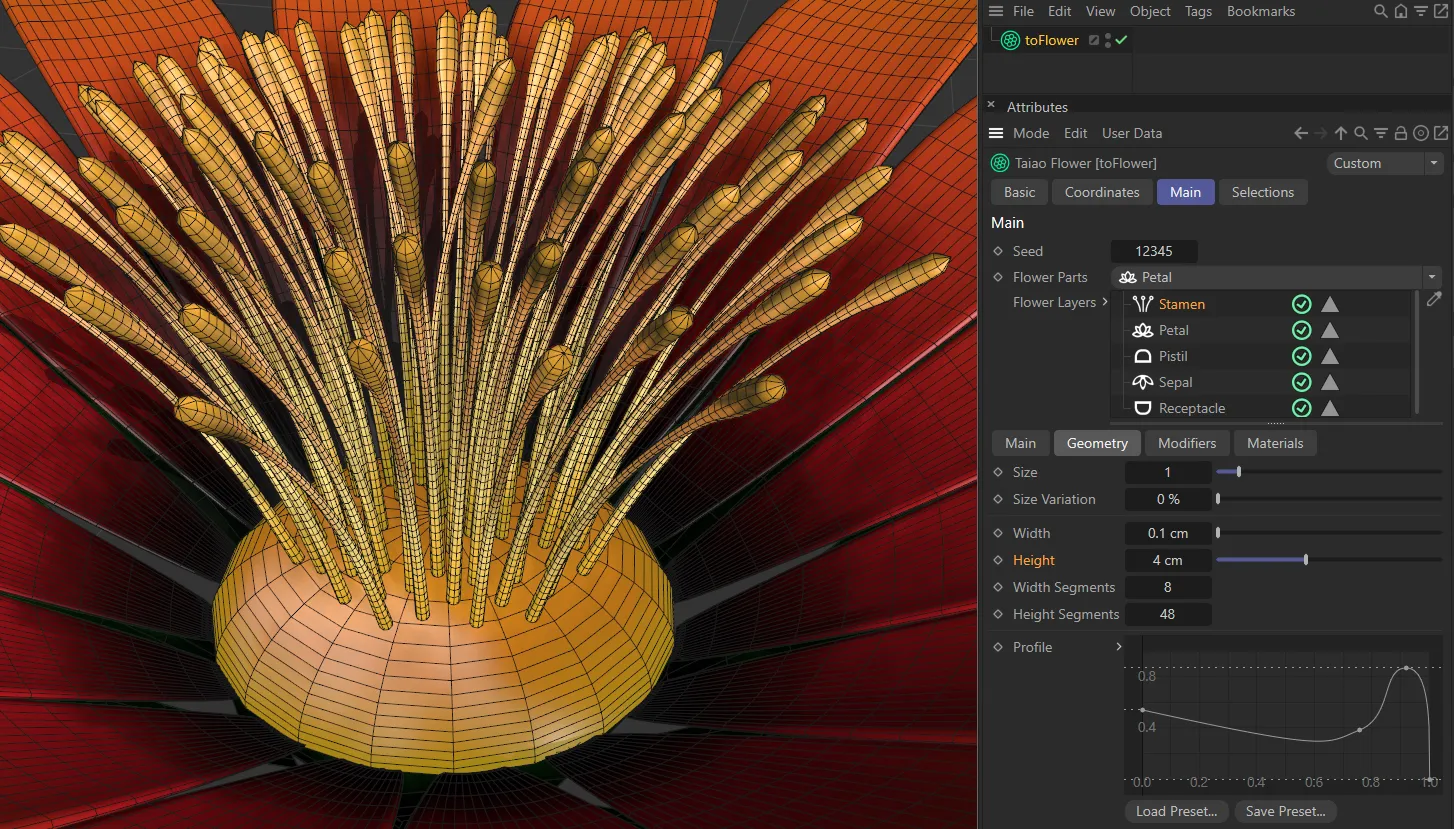The width and height of the screenshot is (1454, 829).
Task: Click the toFlower object icon
Action: click(x=1009, y=40)
